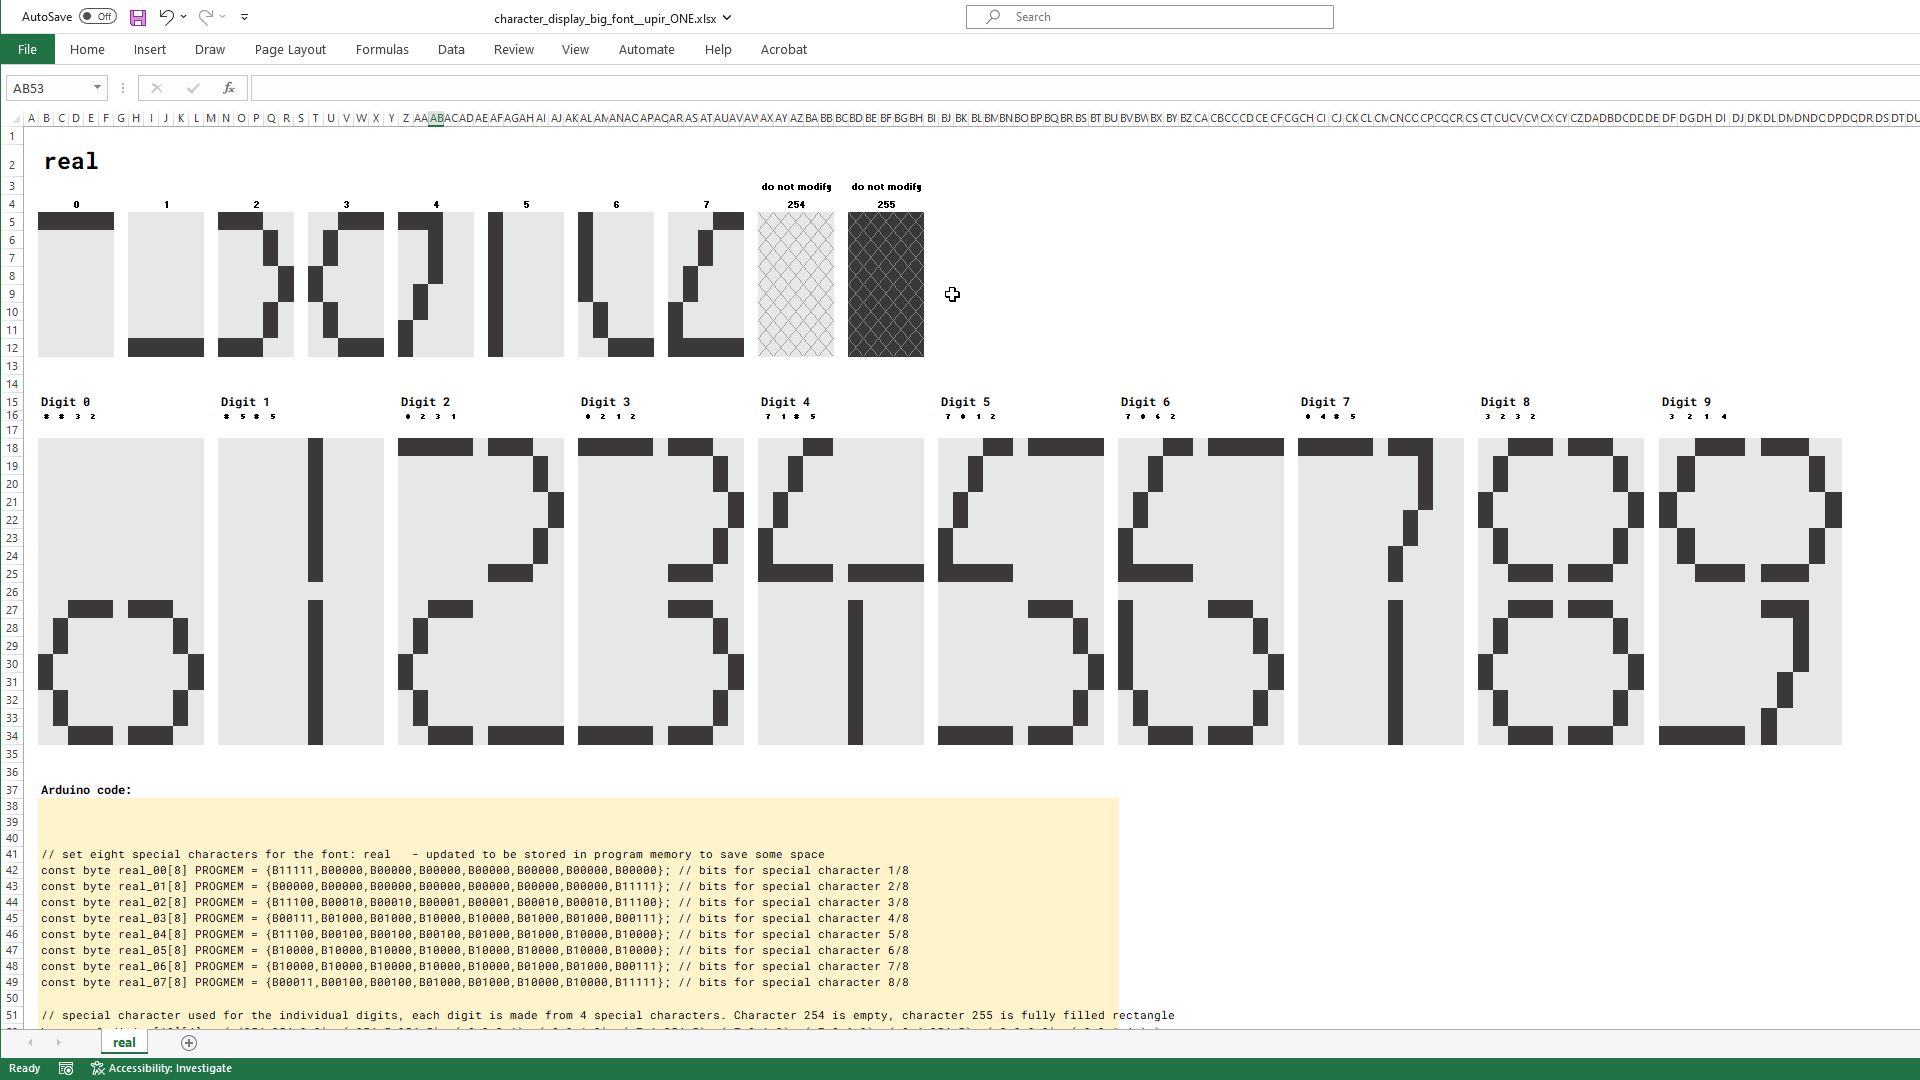The height and width of the screenshot is (1080, 1920).
Task: Click inside the Search box
Action: tap(1148, 16)
